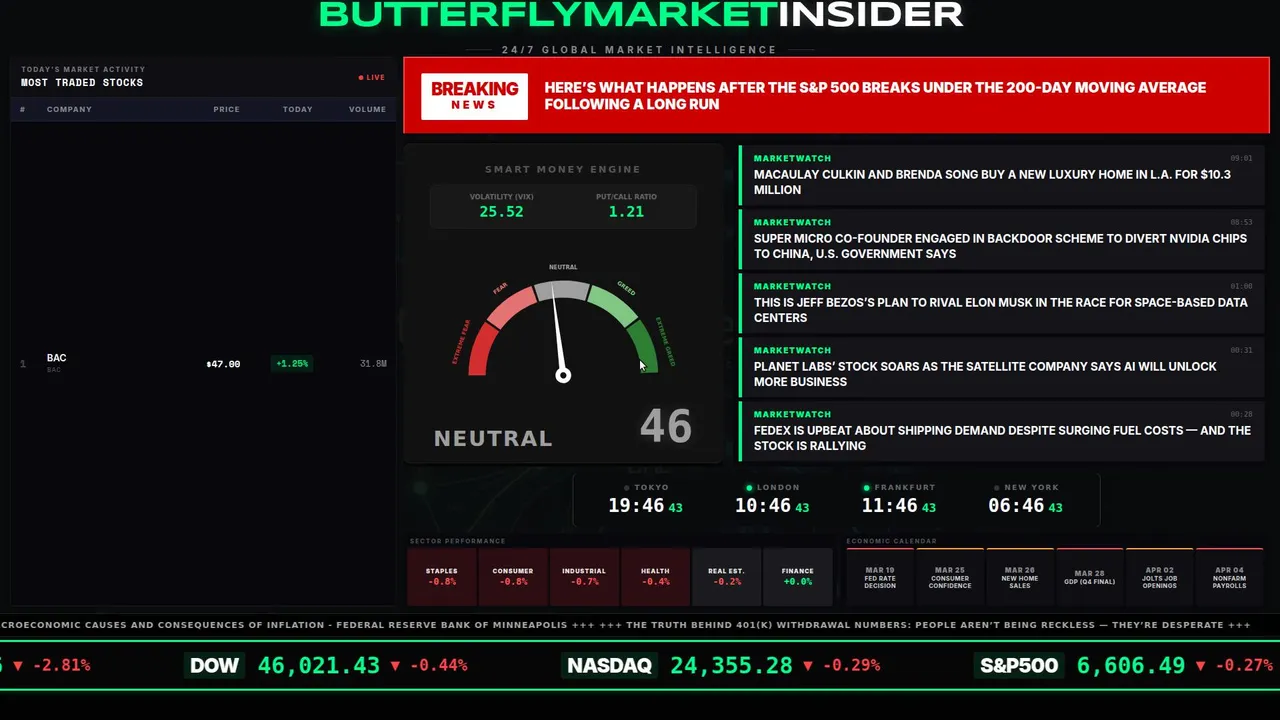The height and width of the screenshot is (720, 1280).
Task: Click the Tokyo market-closed status dot
Action: point(627,488)
